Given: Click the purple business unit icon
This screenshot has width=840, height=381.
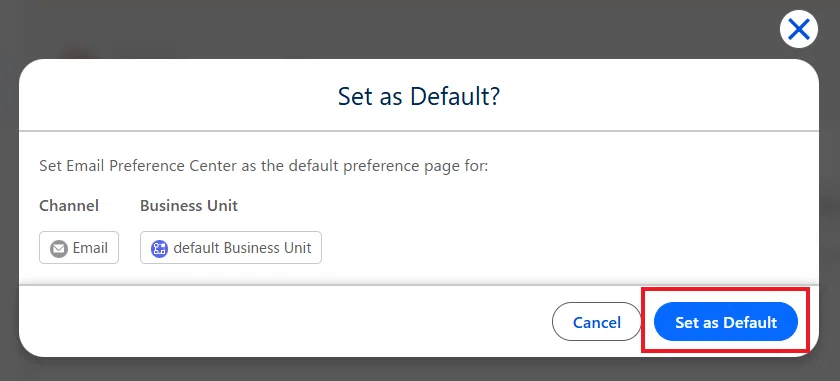Looking at the screenshot, I should coord(159,248).
